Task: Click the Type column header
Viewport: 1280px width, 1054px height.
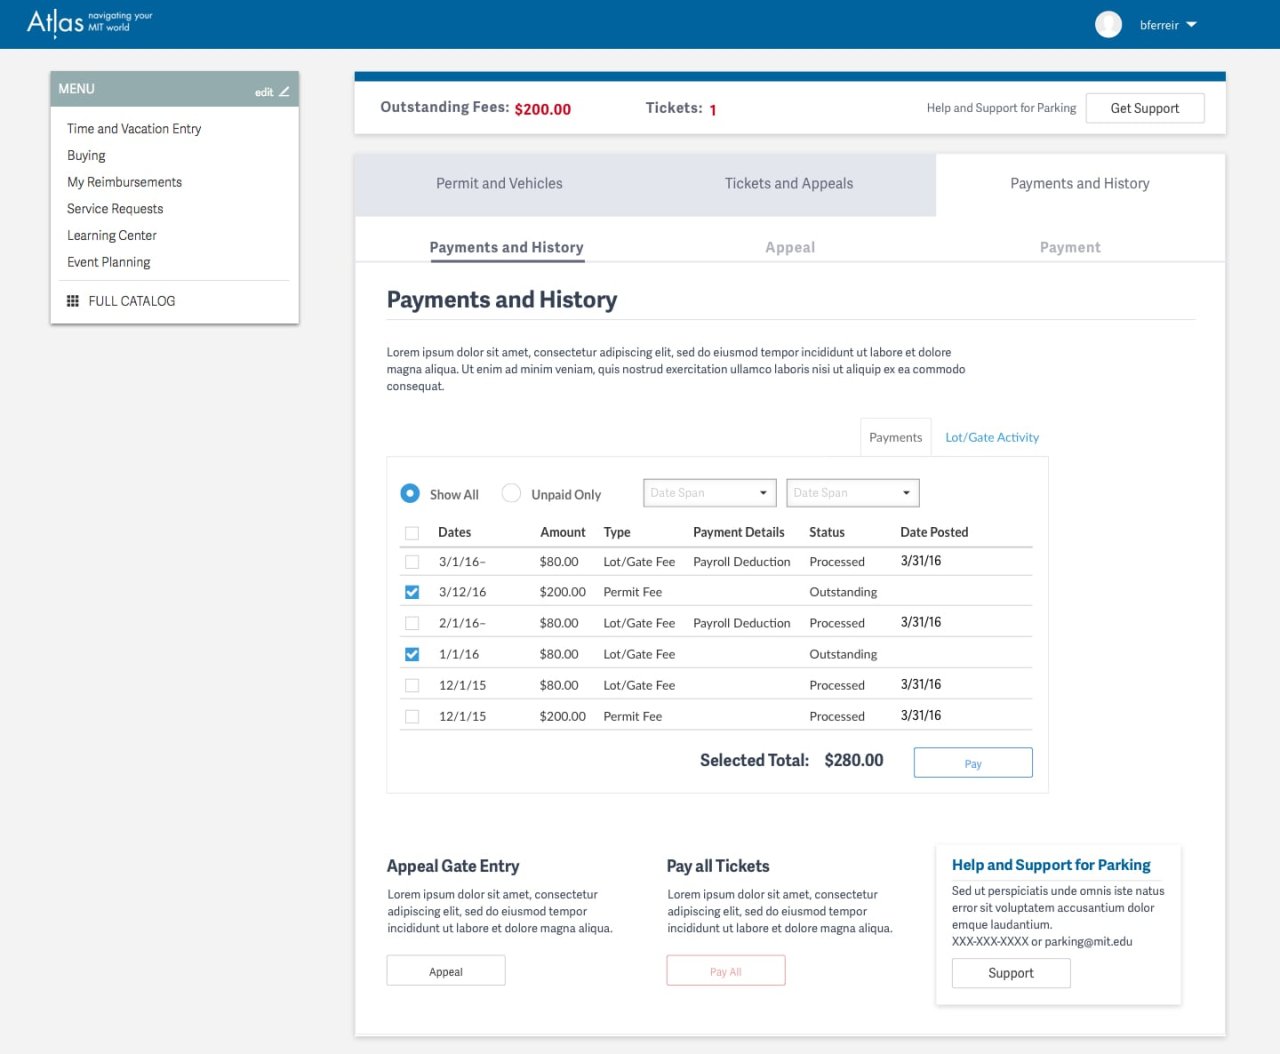Action: point(617,532)
